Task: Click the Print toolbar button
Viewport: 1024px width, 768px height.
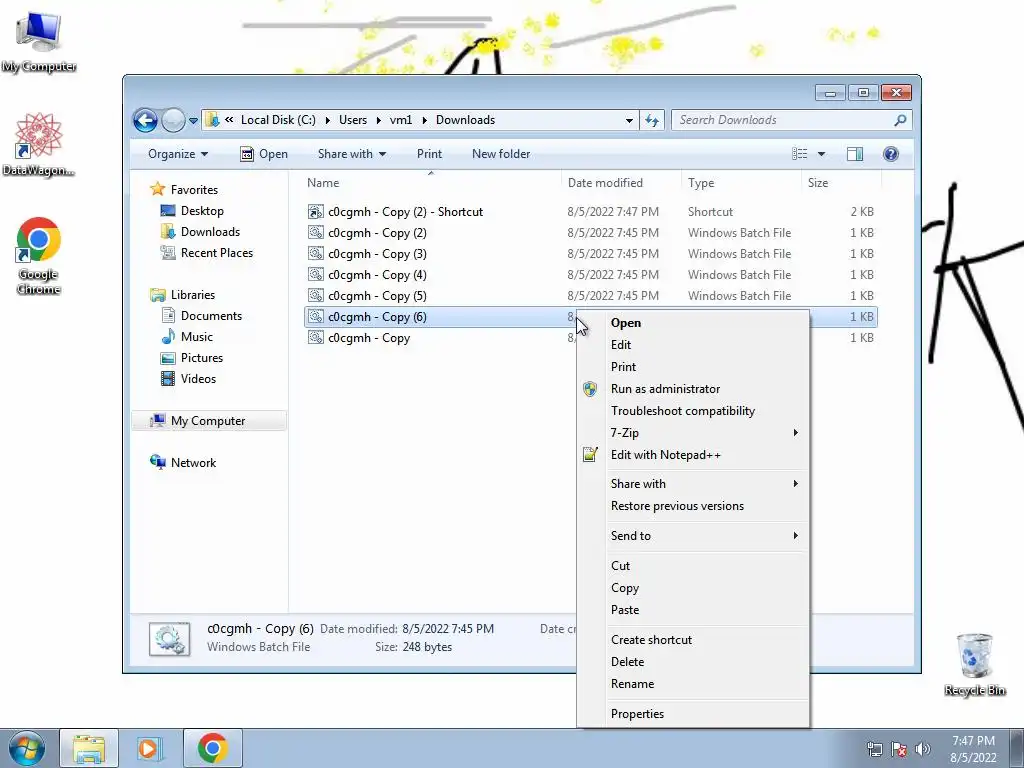Action: (x=429, y=154)
